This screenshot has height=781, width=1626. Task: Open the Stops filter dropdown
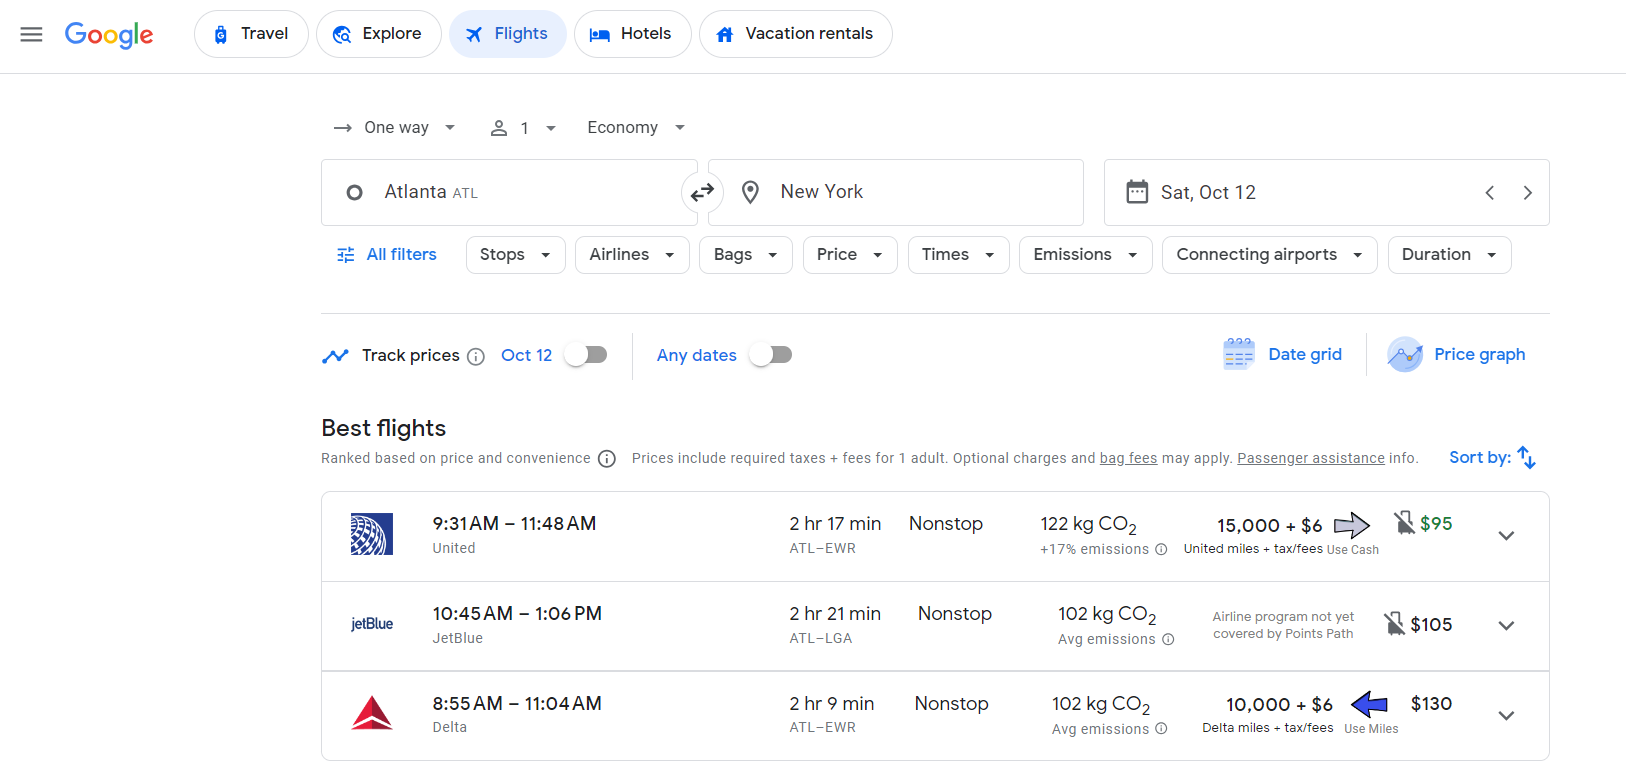[x=516, y=255]
